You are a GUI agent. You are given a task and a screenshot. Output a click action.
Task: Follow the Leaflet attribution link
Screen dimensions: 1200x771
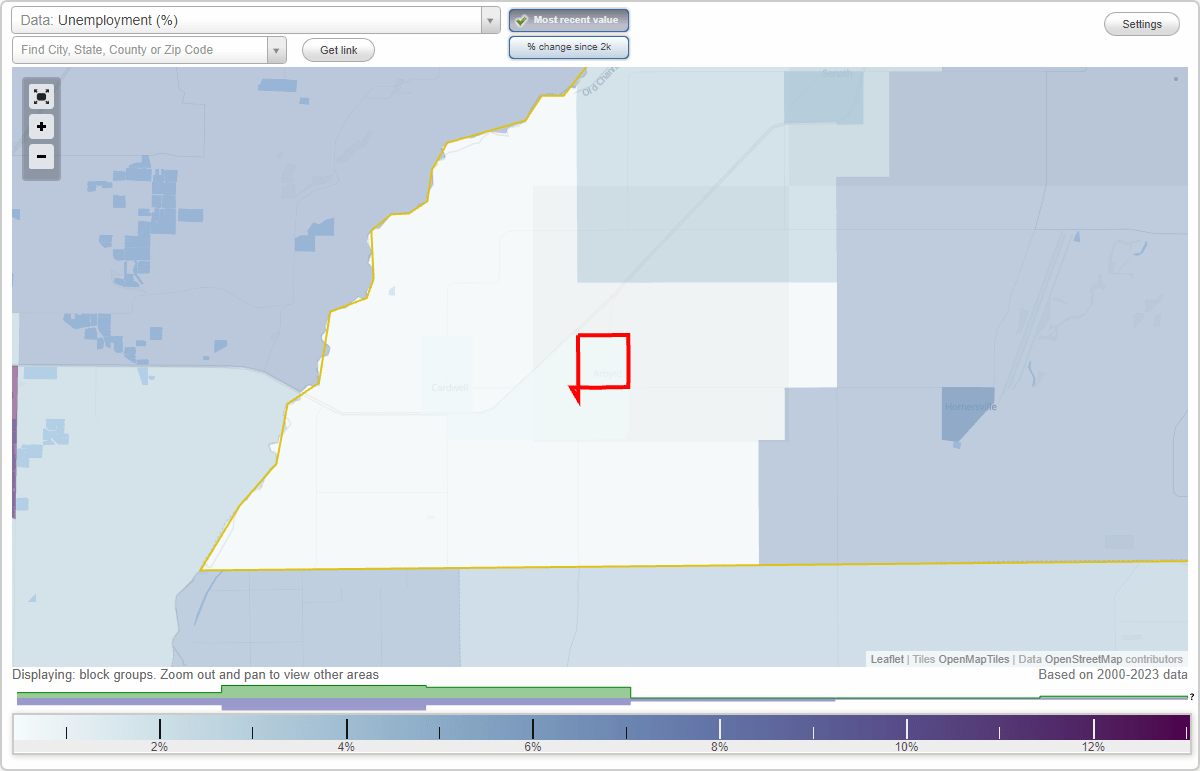(x=887, y=659)
